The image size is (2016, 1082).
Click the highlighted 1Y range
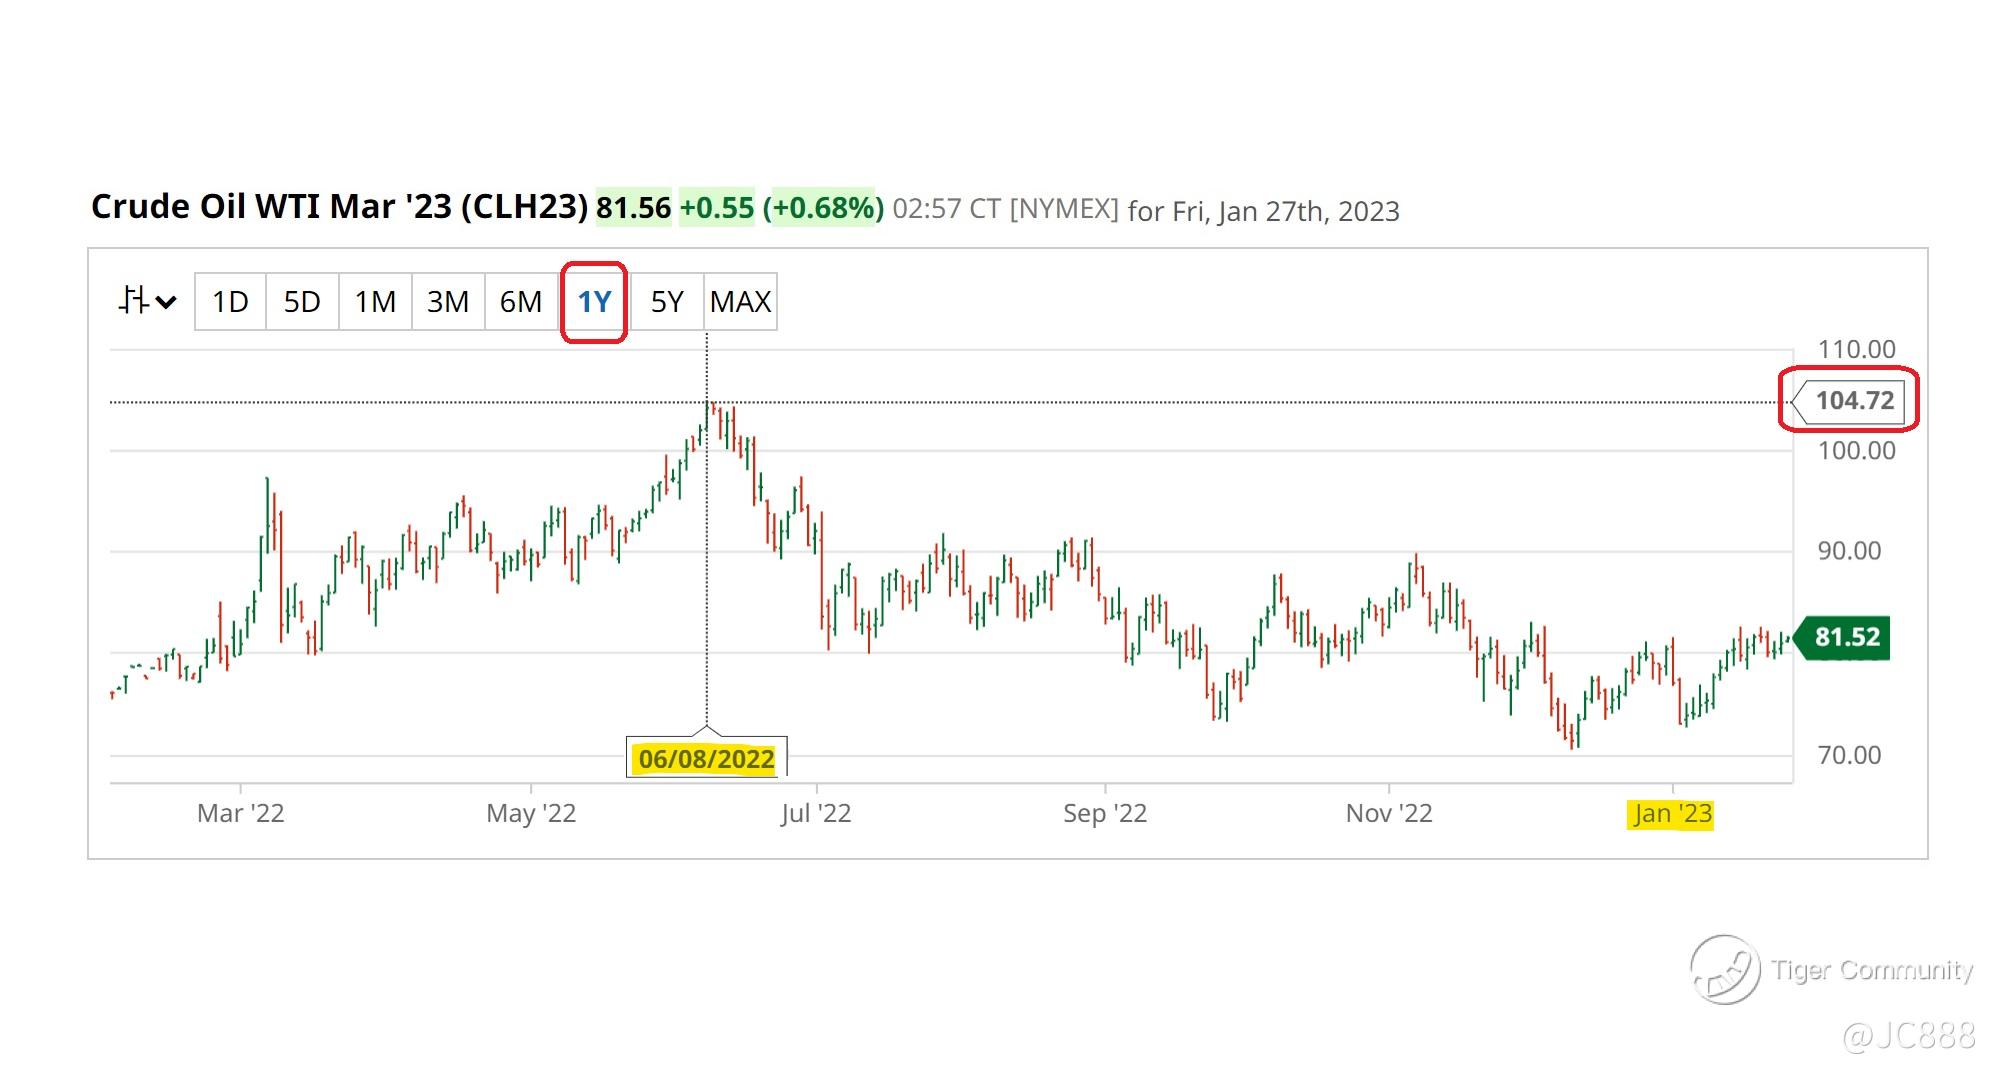pyautogui.click(x=594, y=301)
